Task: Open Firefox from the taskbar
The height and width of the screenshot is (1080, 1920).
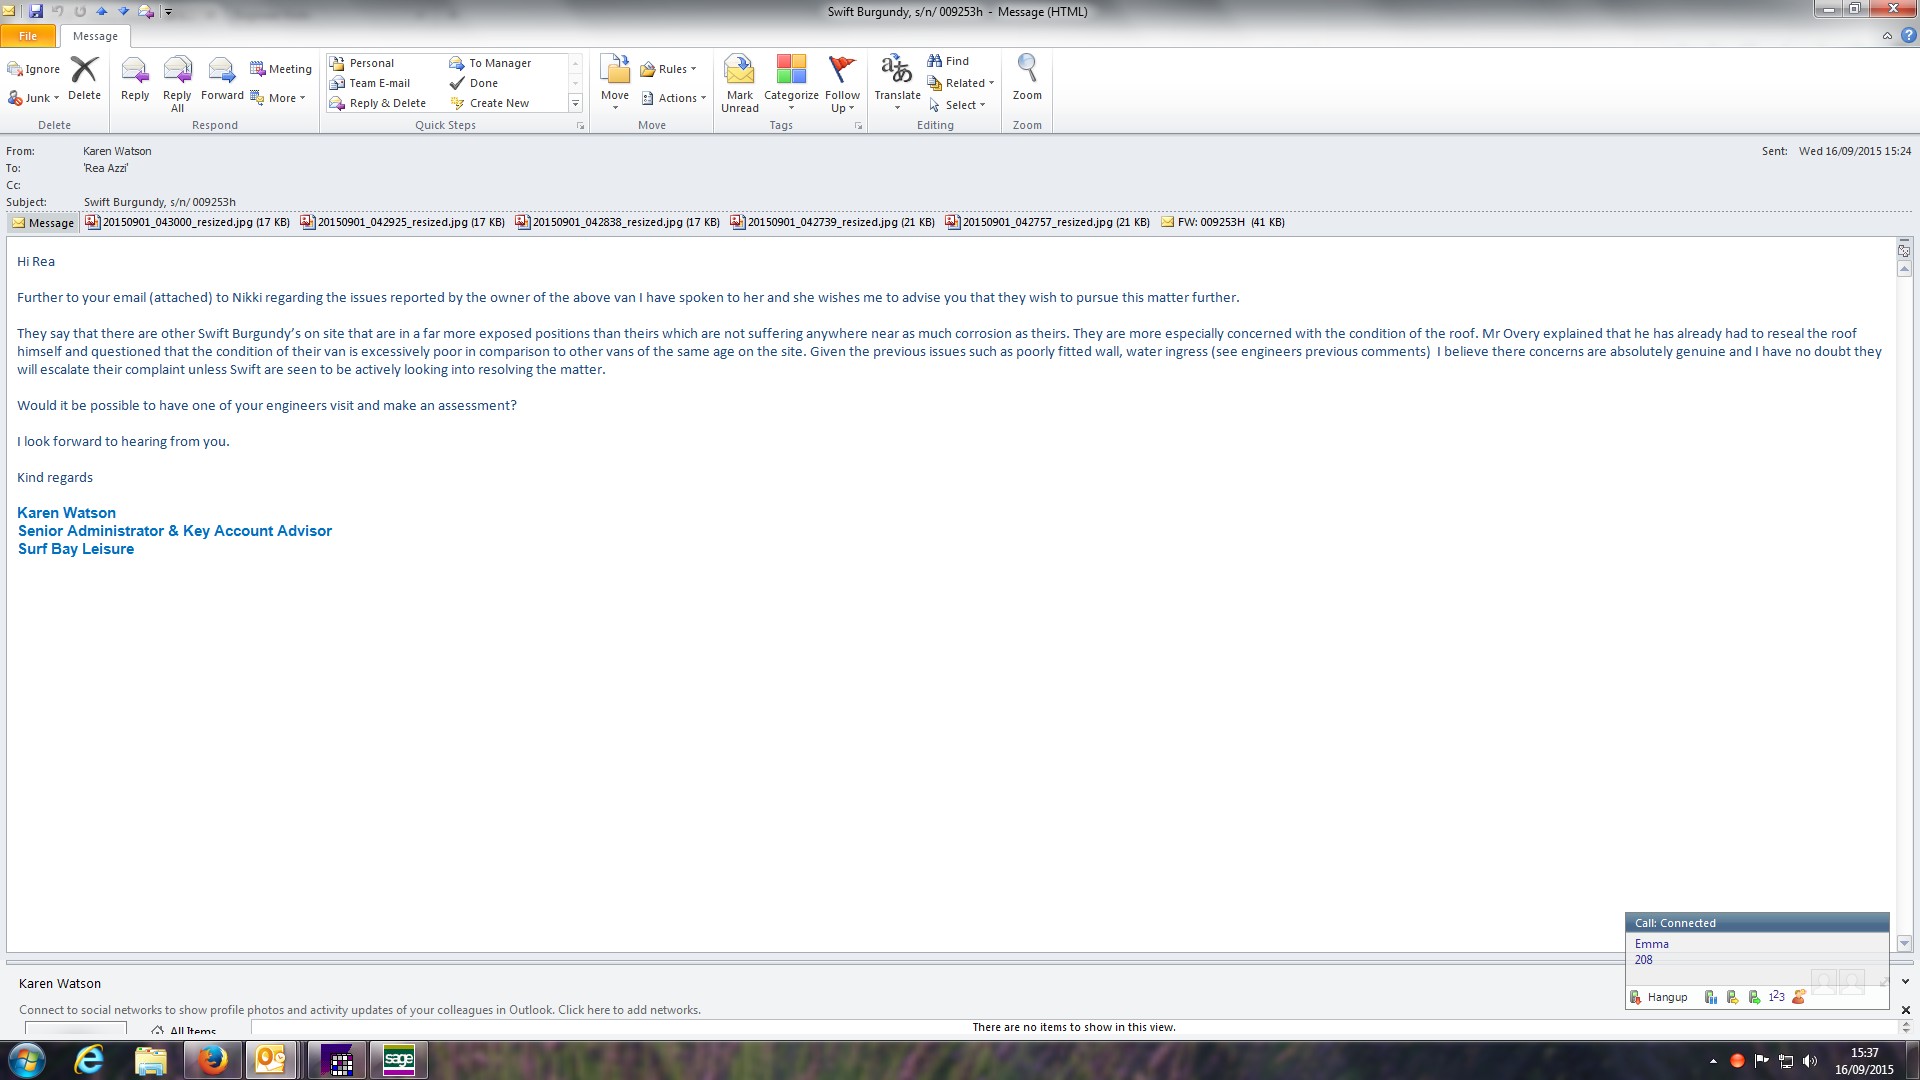Action: 212,1060
